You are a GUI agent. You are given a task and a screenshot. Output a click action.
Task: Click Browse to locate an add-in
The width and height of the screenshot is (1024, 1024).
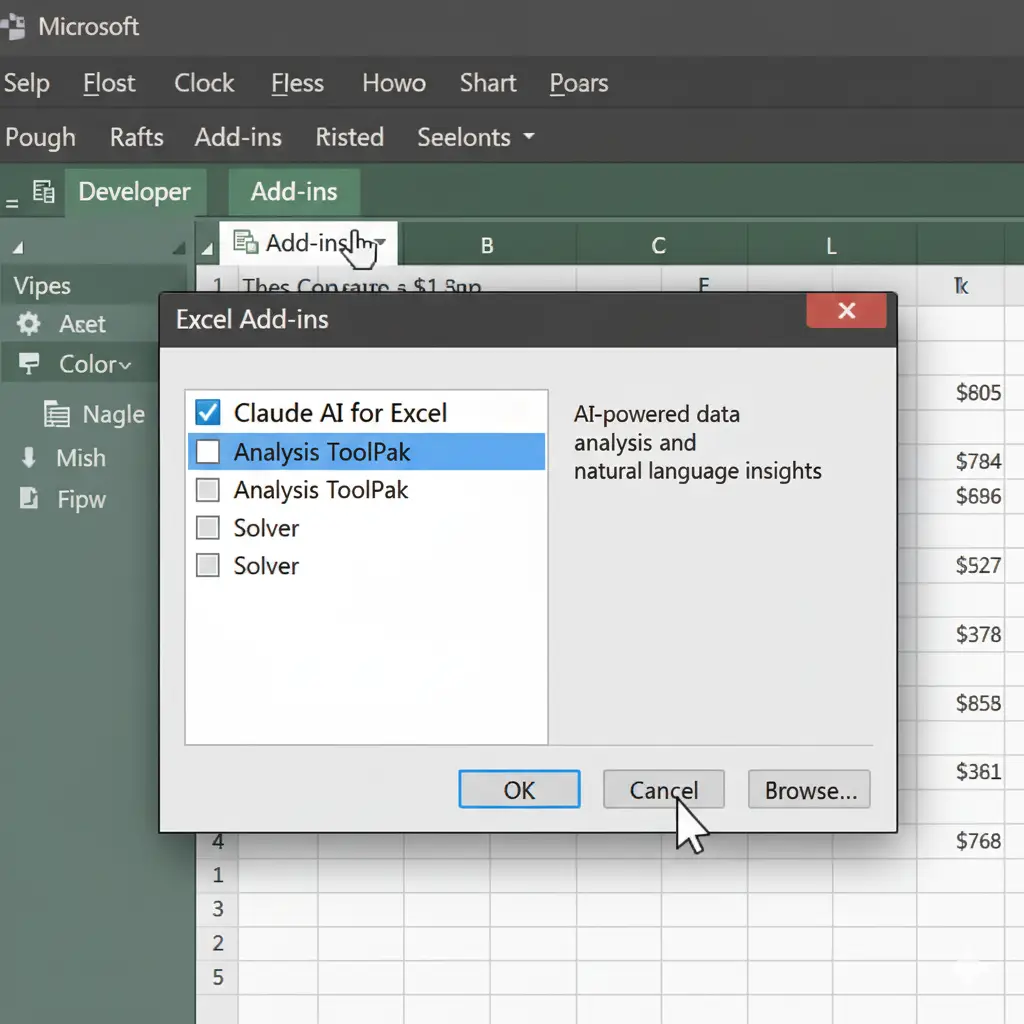808,789
